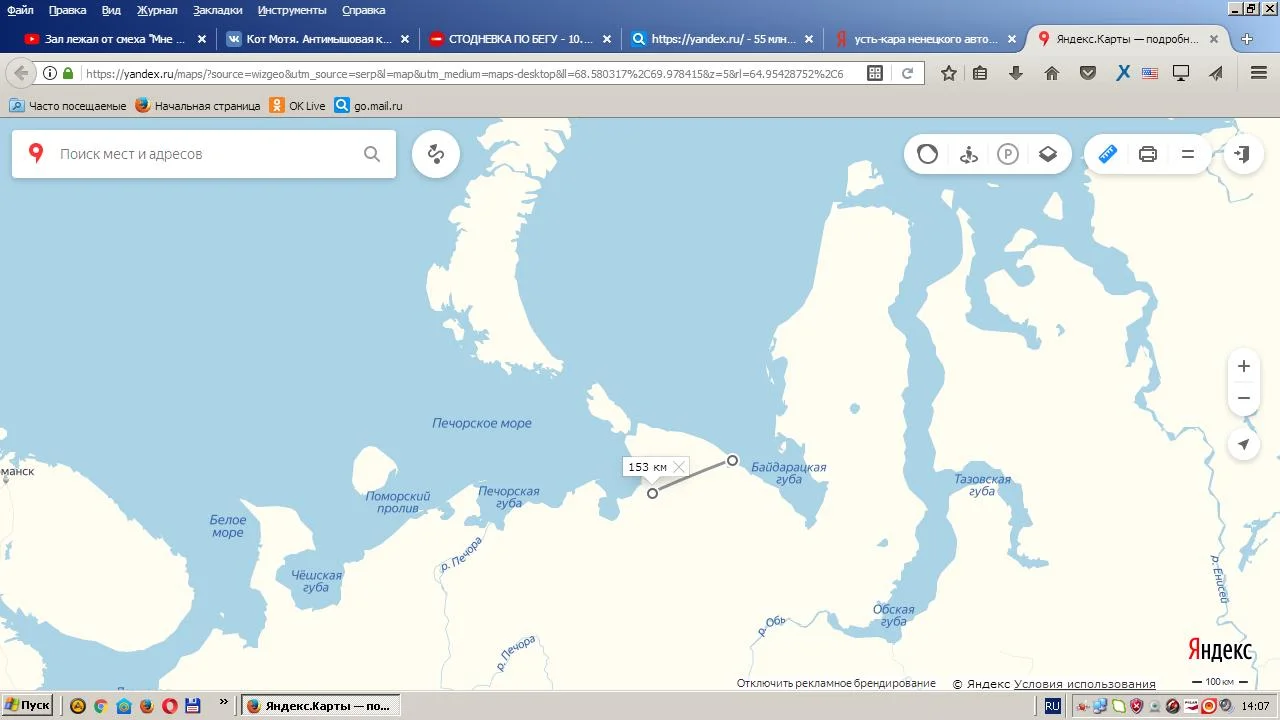Image resolution: width=1280 pixels, height=720 pixels.
Task: Switch to the yandex.ru 55 млн tab
Action: click(x=723, y=39)
